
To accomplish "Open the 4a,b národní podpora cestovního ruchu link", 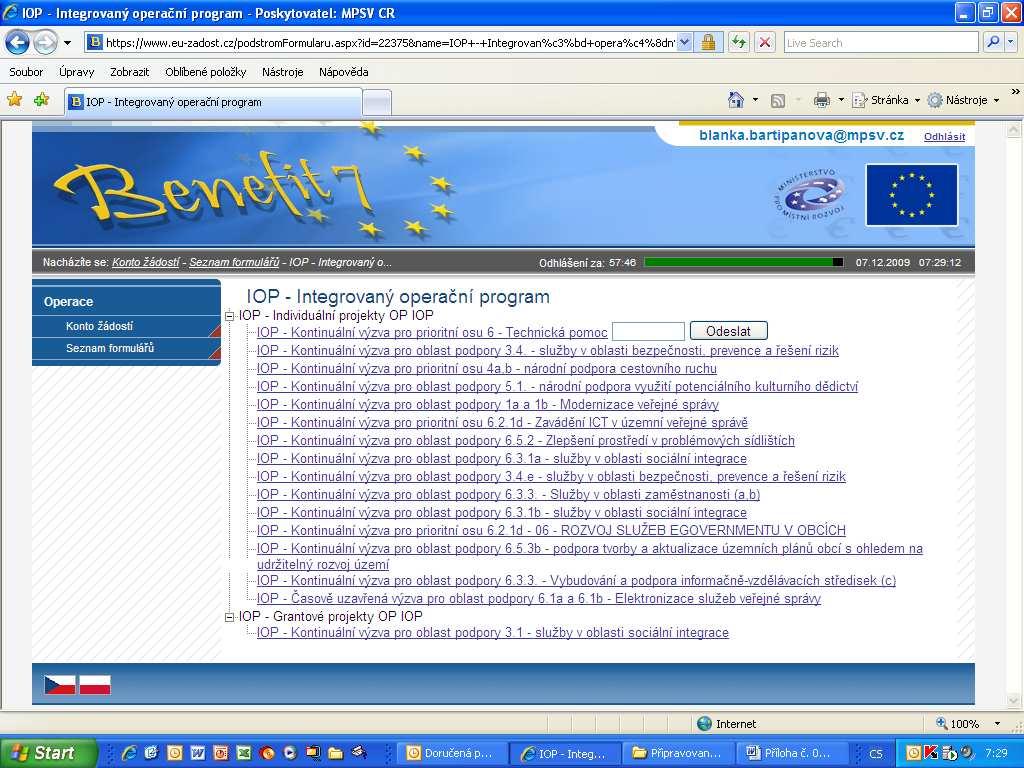I will (487, 368).
